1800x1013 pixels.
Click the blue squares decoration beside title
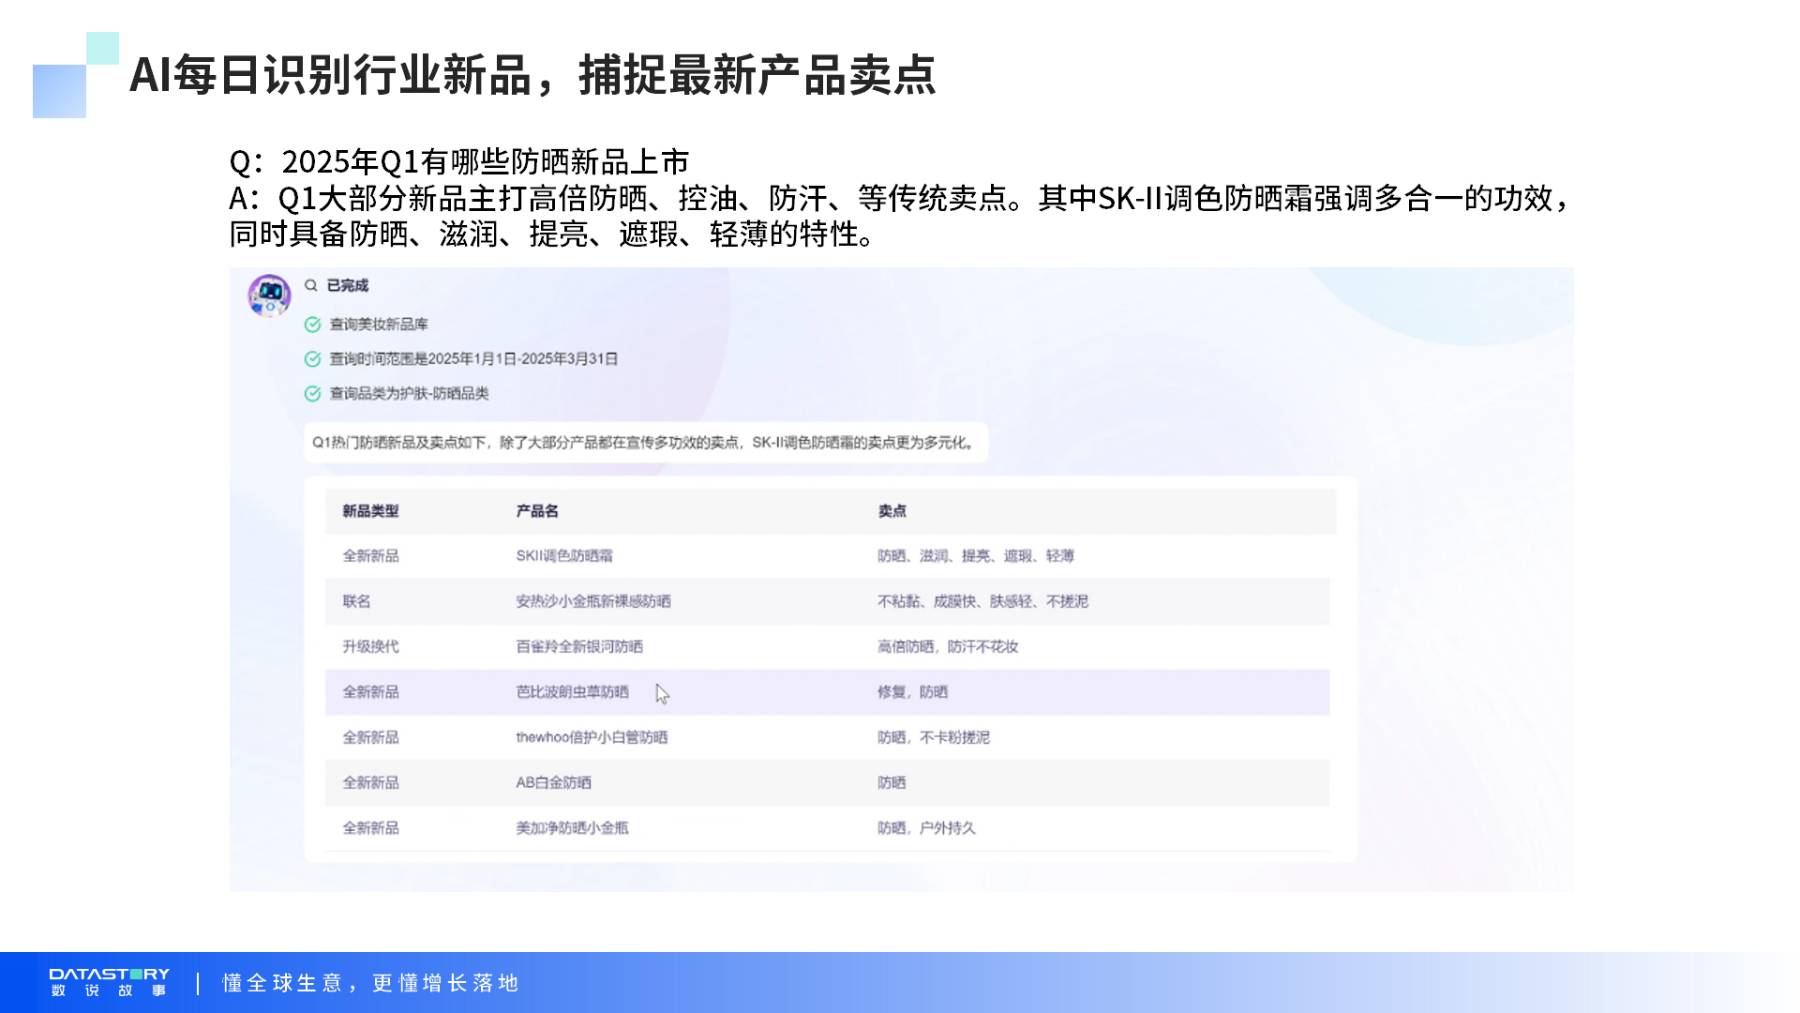click(74, 76)
